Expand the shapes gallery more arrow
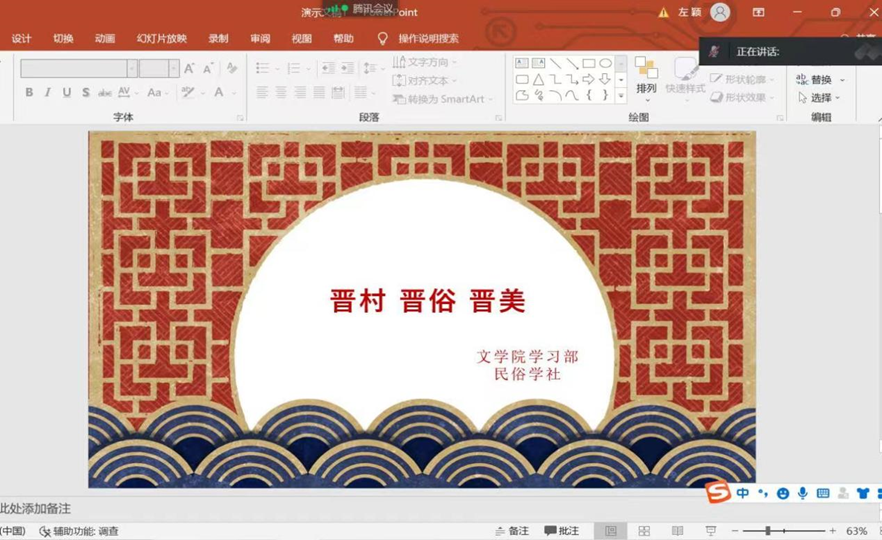 (x=620, y=95)
